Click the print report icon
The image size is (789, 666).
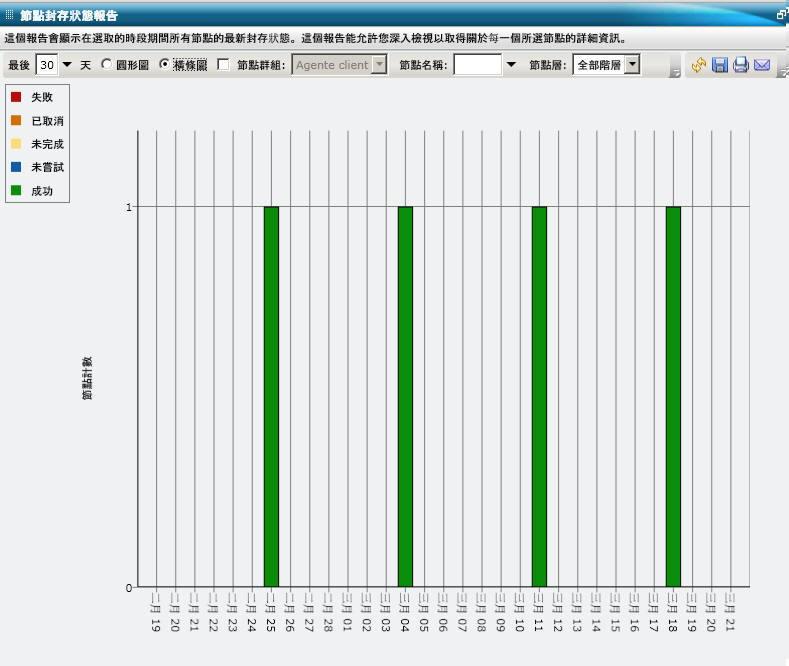[741, 65]
